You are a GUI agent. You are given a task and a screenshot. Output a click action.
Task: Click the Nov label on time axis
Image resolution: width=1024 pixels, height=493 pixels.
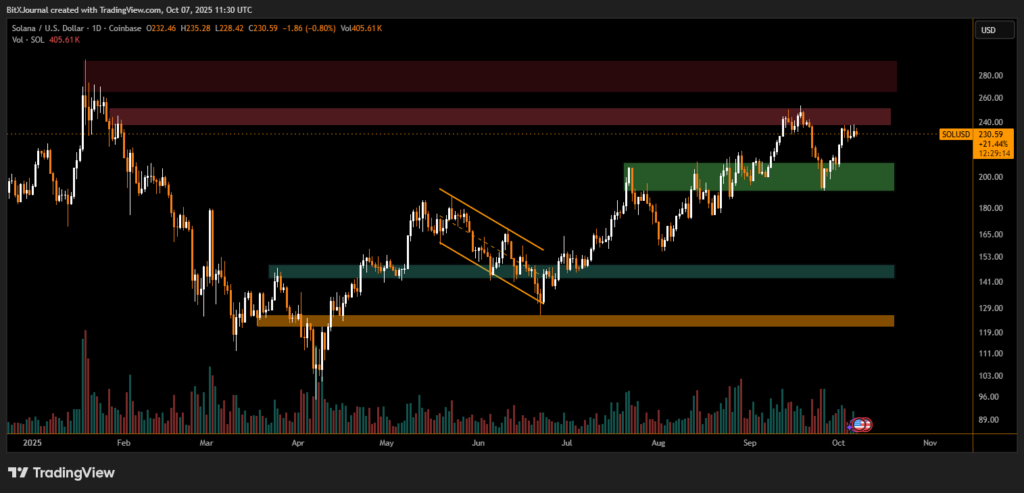pos(929,441)
